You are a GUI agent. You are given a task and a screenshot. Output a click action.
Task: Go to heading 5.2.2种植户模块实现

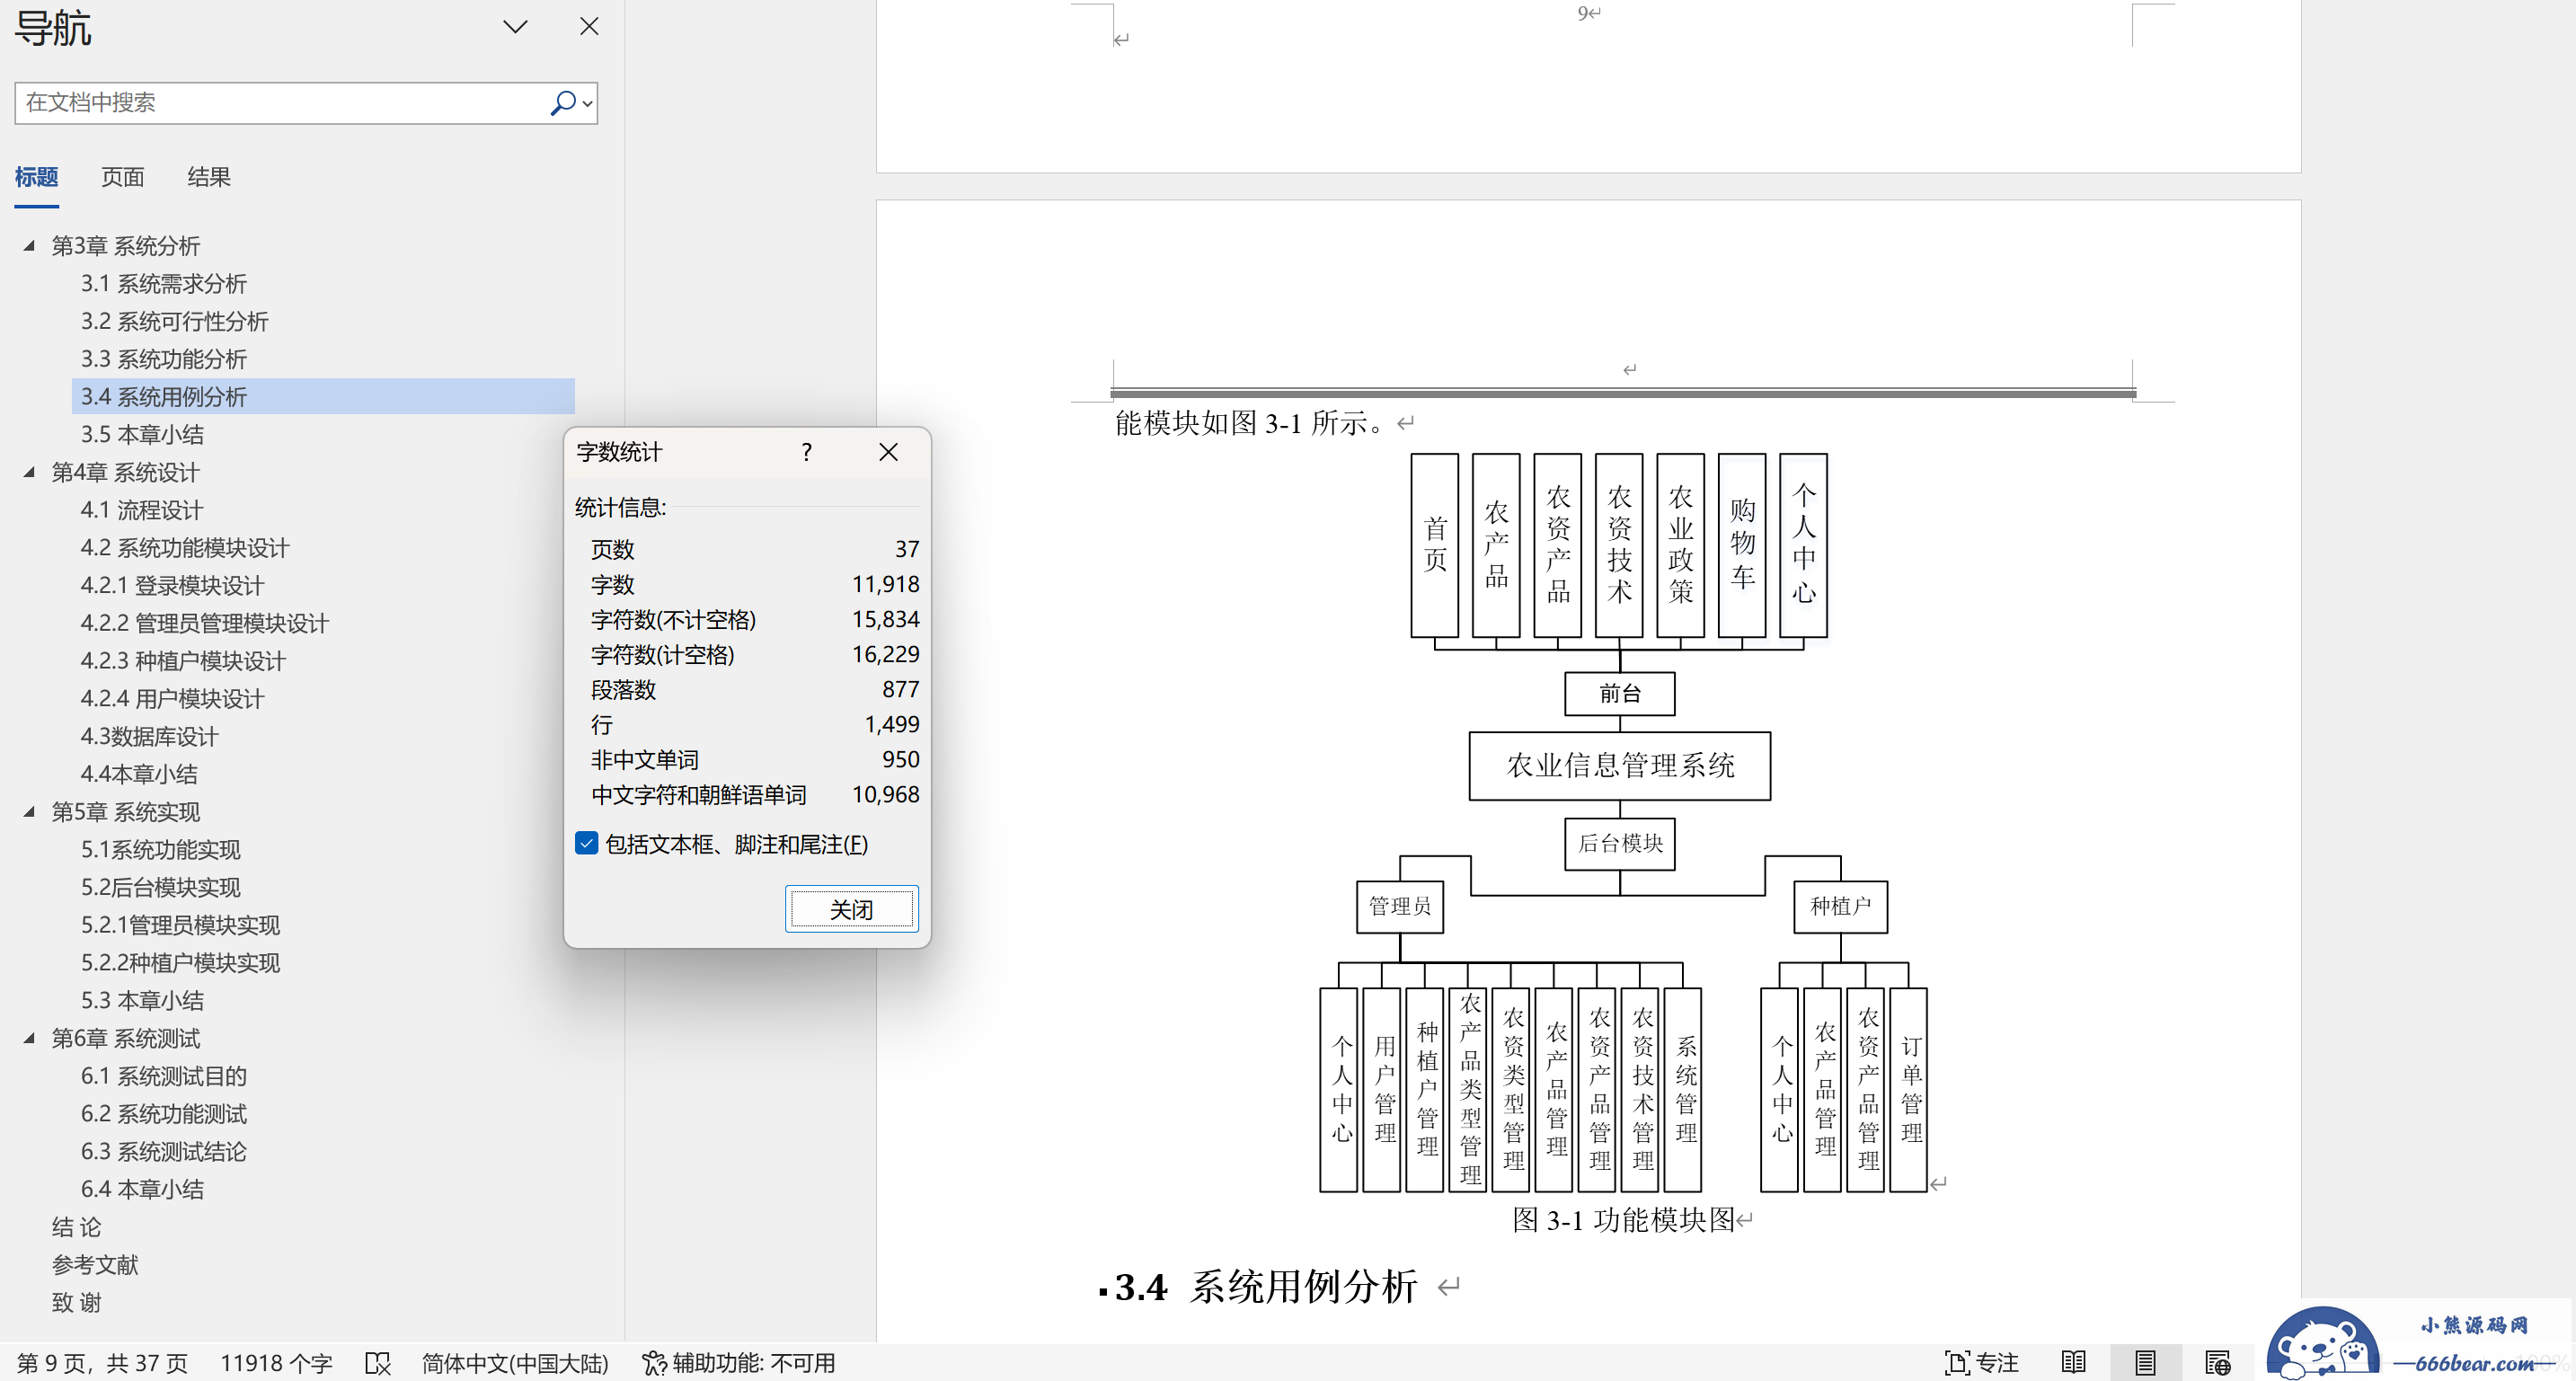[181, 963]
